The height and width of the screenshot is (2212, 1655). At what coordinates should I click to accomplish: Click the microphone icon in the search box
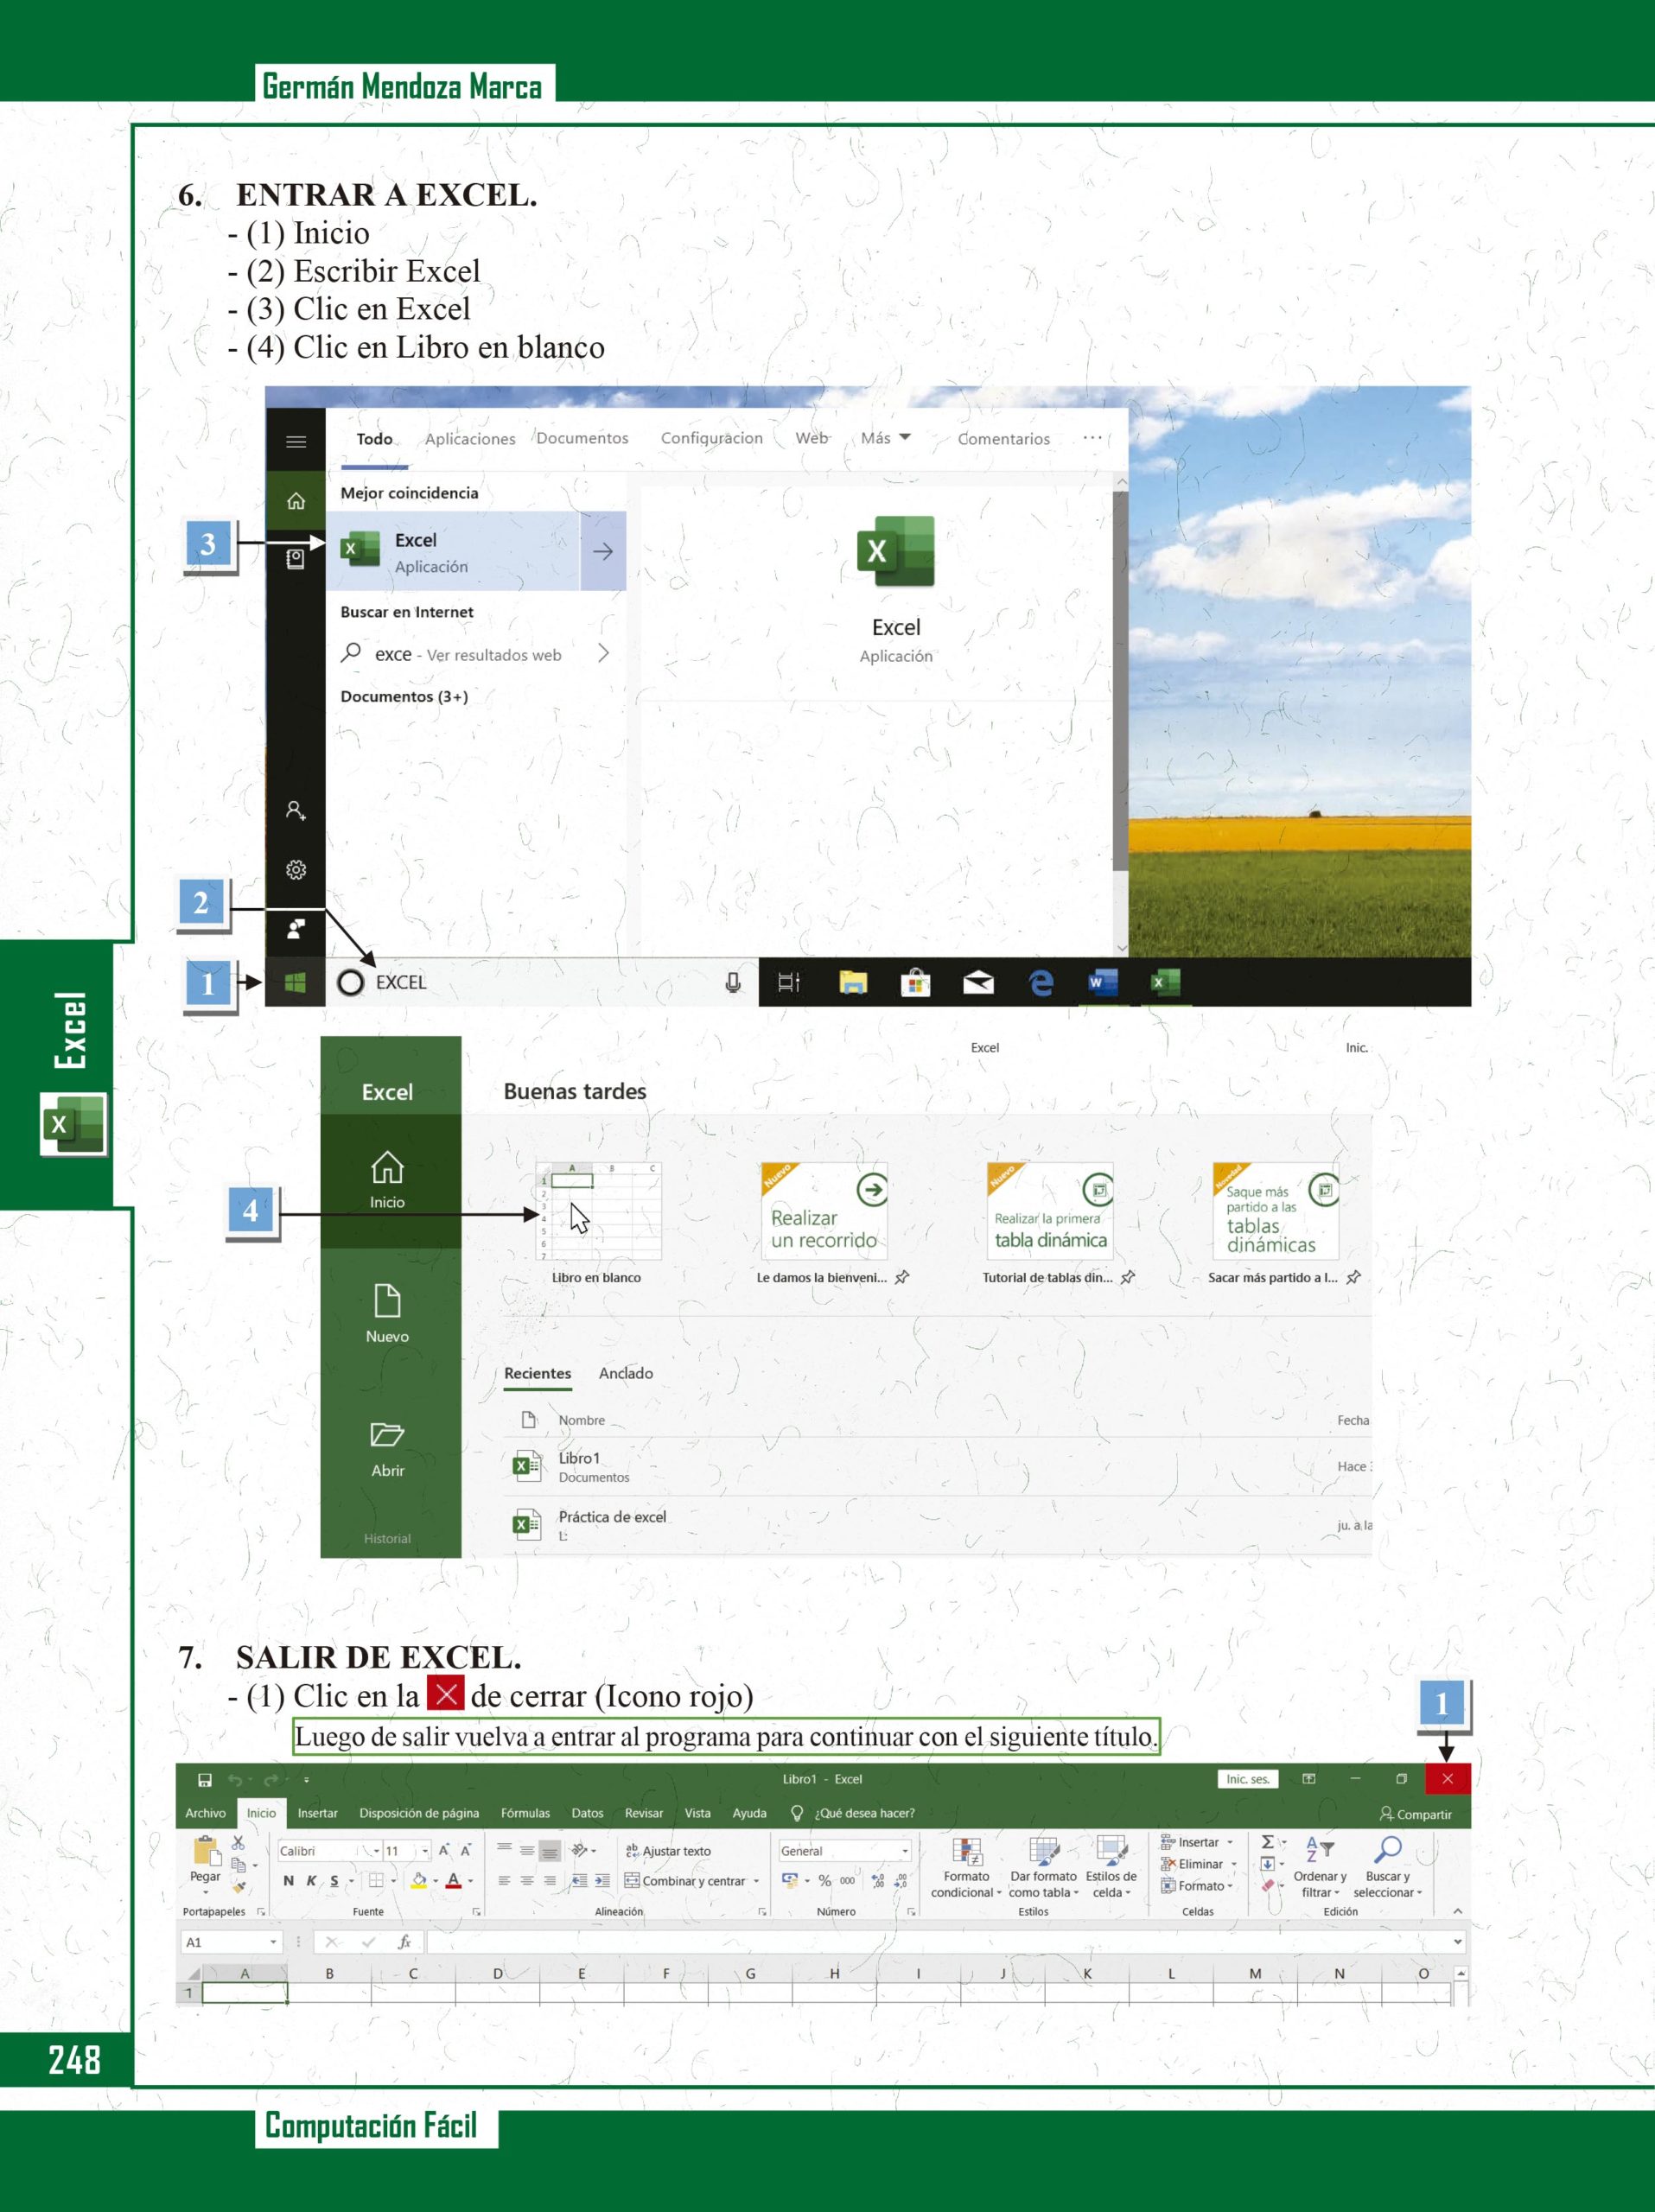pyautogui.click(x=733, y=983)
